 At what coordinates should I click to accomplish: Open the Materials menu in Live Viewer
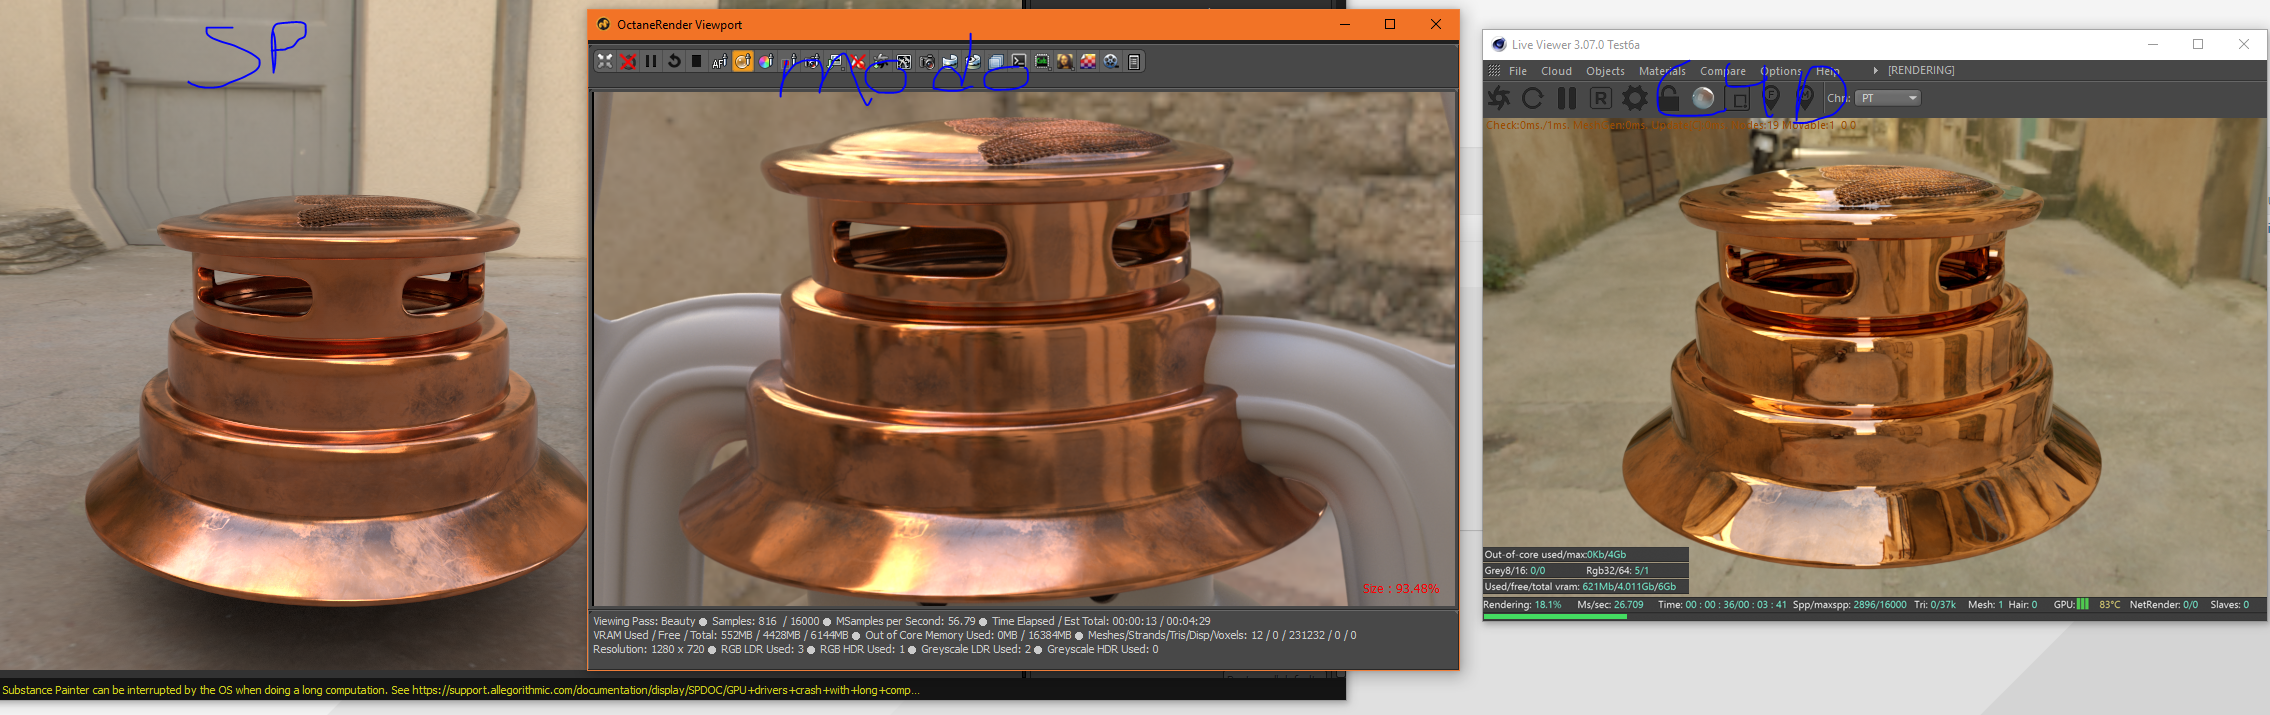(x=1662, y=71)
